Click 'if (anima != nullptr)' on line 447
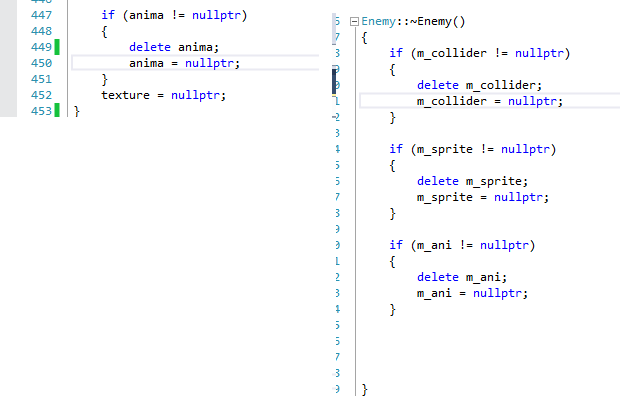This screenshot has width=620, height=396. tap(174, 15)
